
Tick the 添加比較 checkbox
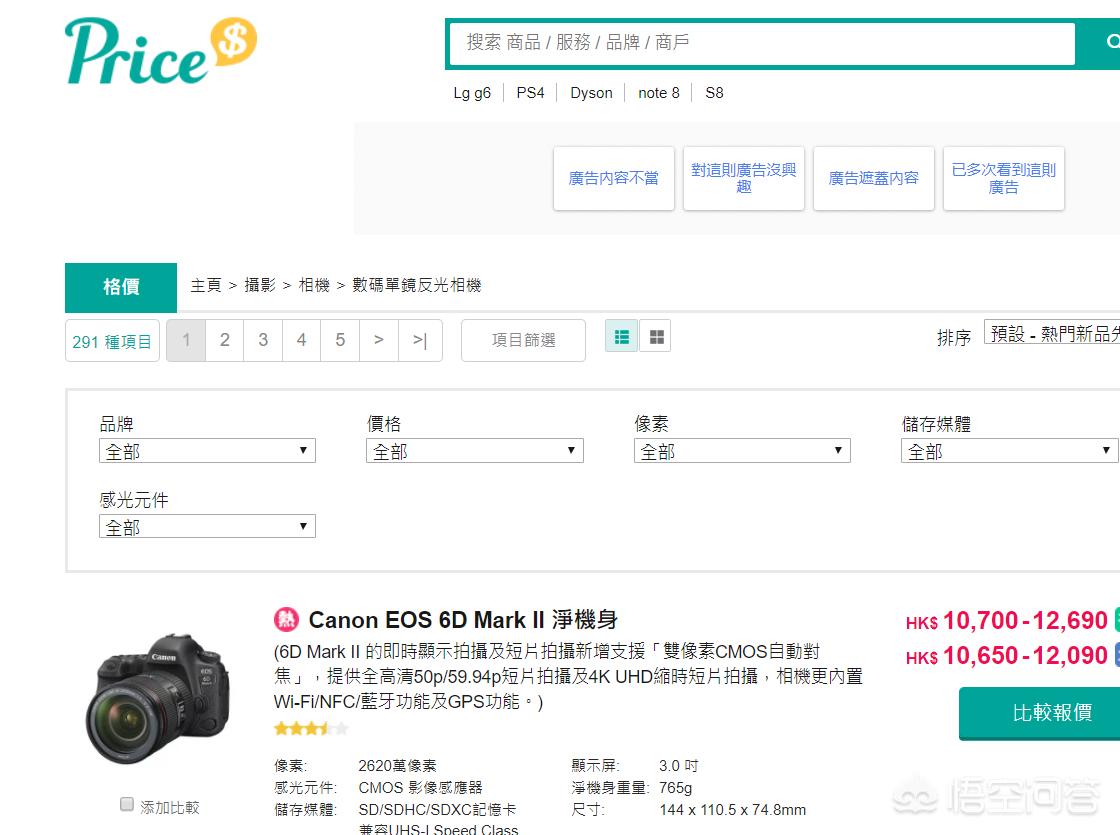[x=127, y=804]
